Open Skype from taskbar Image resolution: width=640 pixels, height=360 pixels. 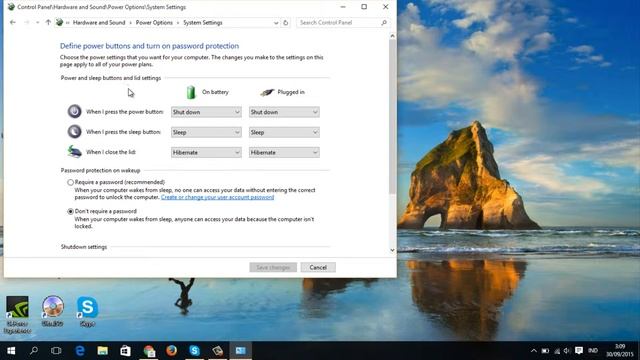coord(194,351)
